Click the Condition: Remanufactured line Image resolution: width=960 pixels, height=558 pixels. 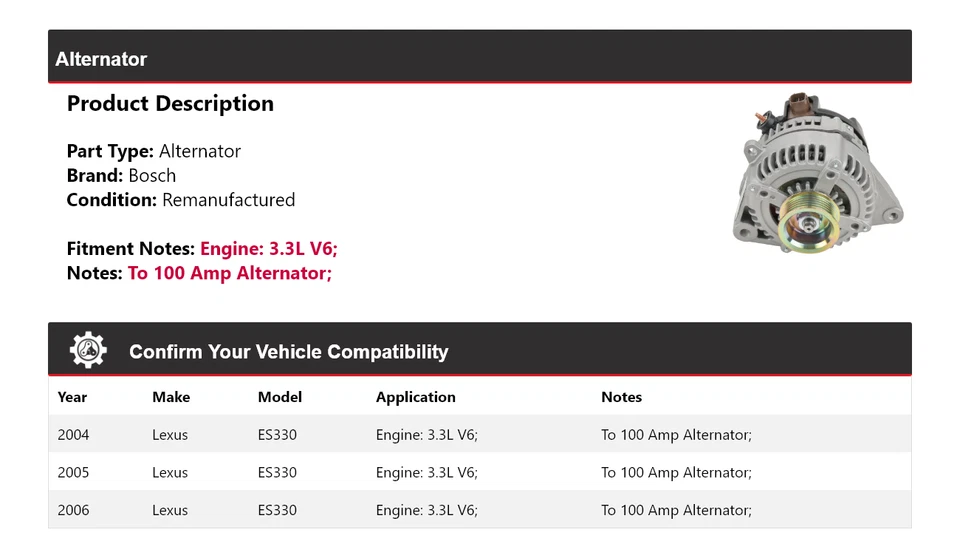pyautogui.click(x=181, y=200)
